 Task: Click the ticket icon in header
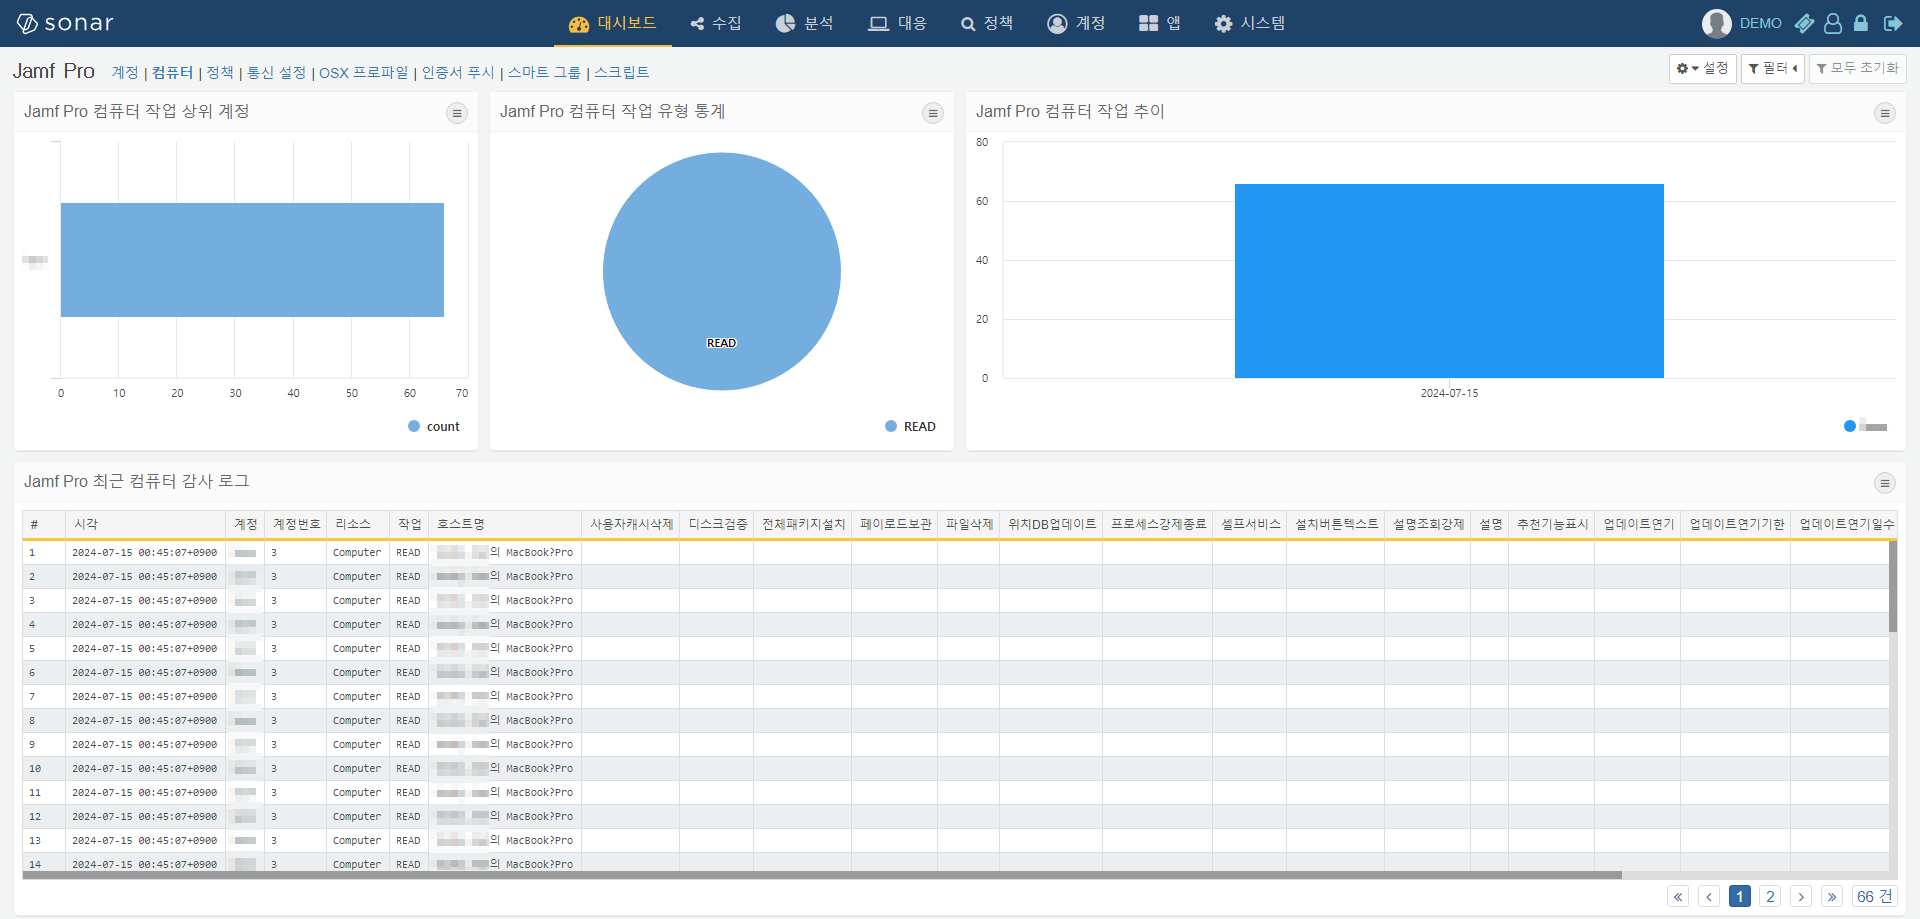[1804, 23]
